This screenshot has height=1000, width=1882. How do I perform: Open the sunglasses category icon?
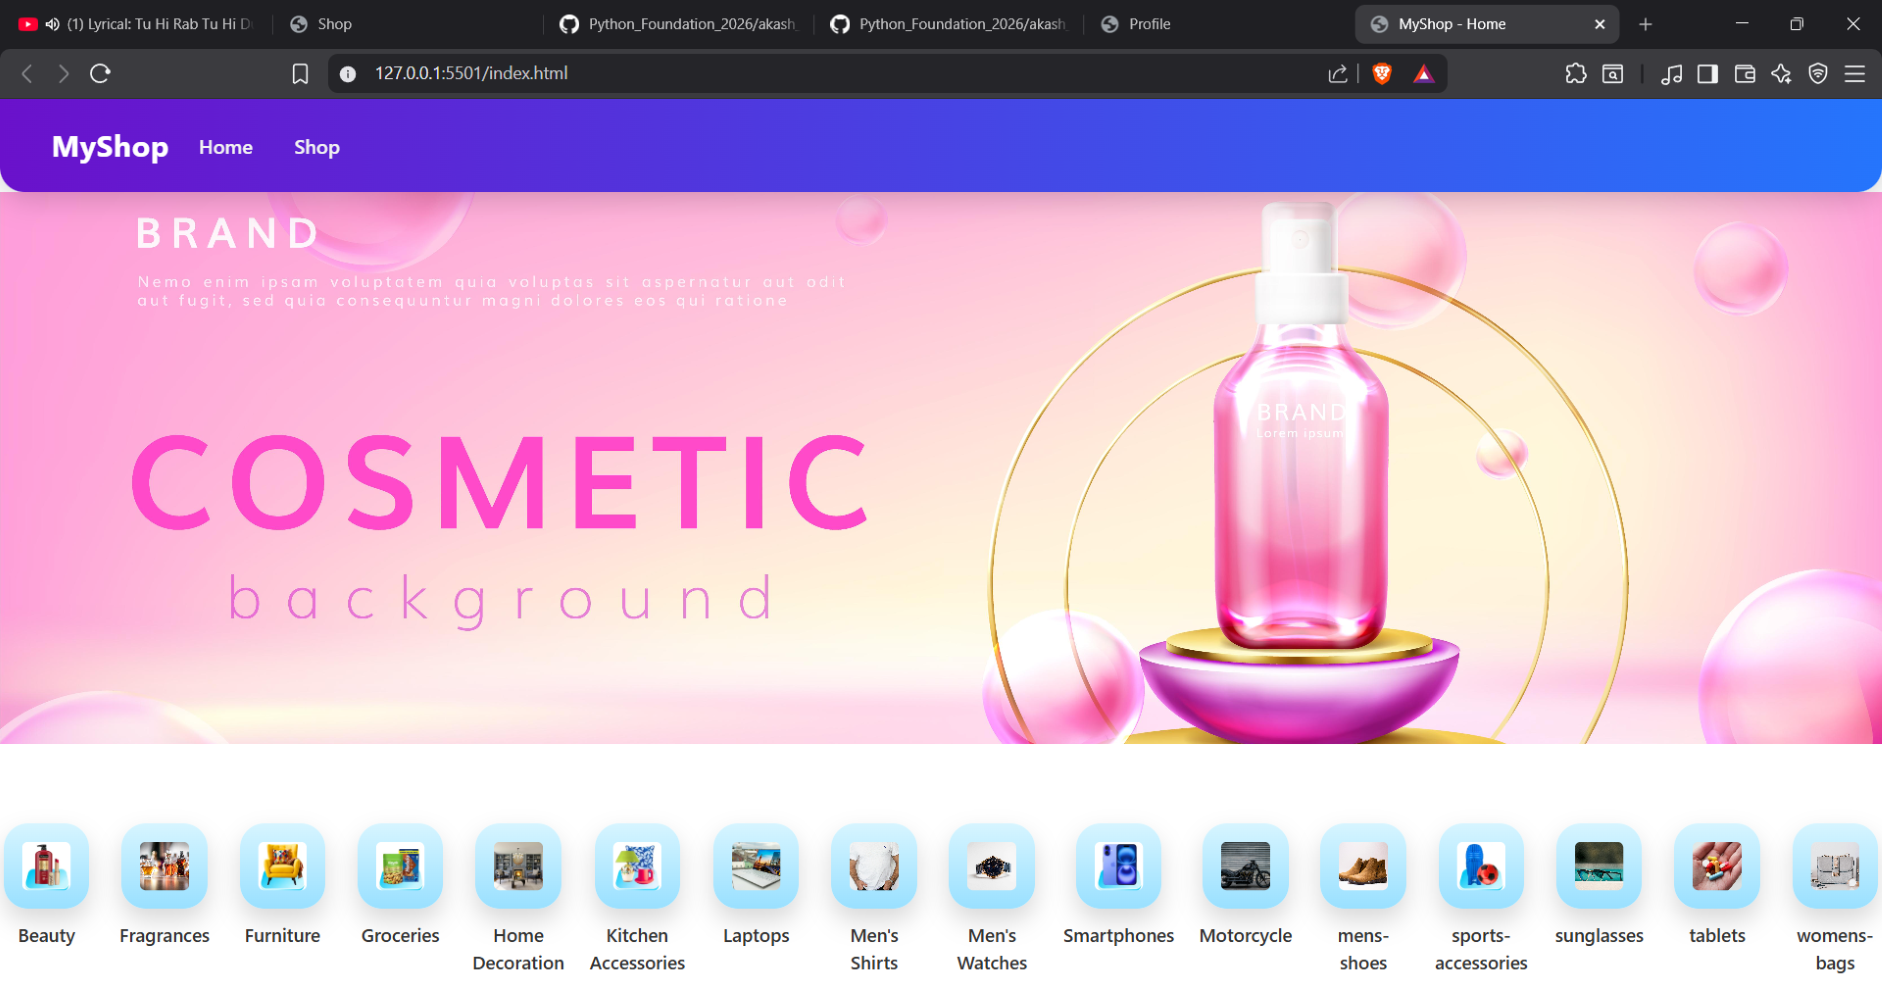1598,866
